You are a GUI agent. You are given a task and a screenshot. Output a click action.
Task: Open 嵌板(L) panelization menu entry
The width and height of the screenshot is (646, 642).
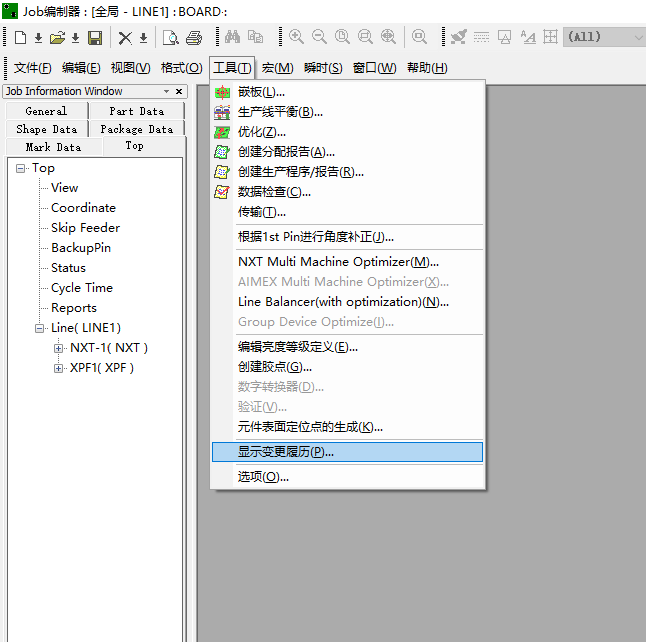pyautogui.click(x=261, y=92)
